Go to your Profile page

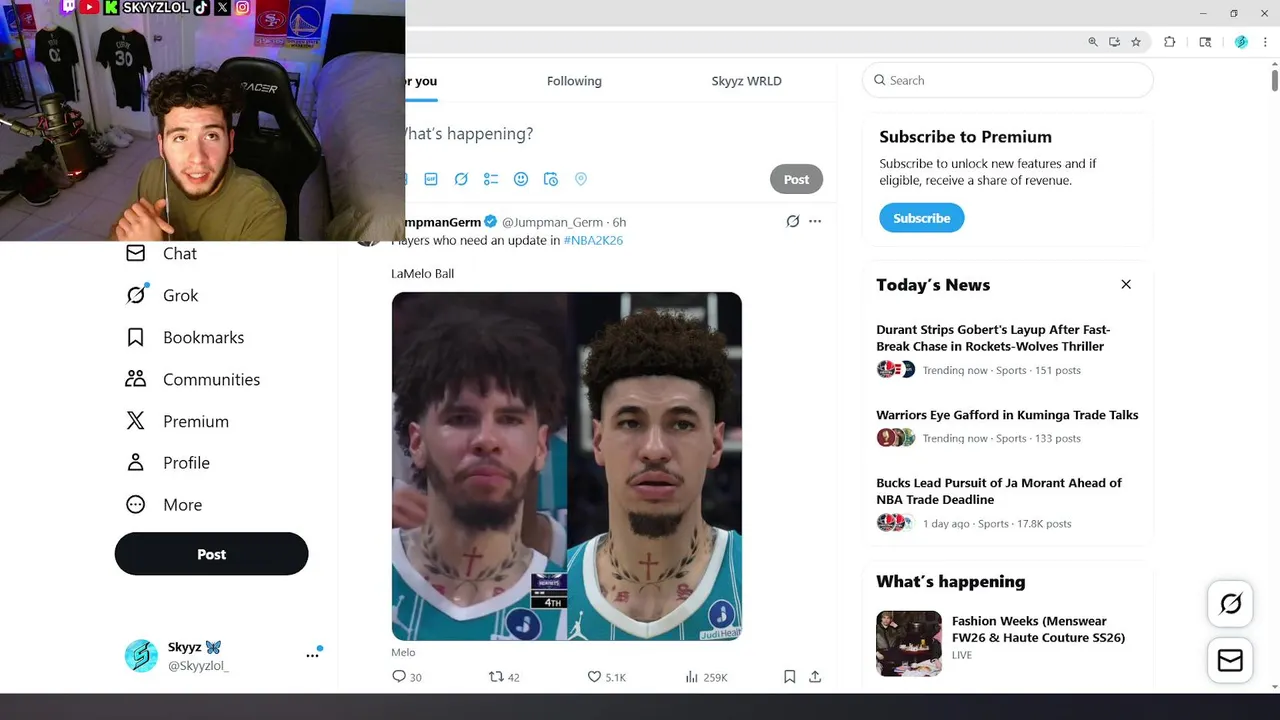pyautogui.click(x=168, y=463)
